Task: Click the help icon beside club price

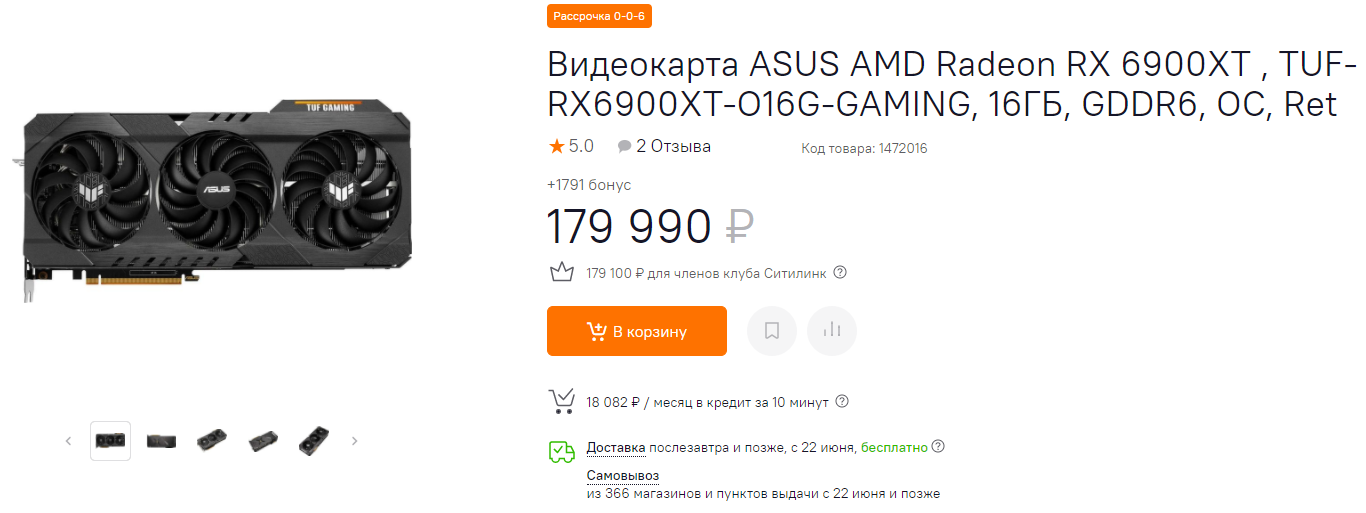Action: (840, 272)
